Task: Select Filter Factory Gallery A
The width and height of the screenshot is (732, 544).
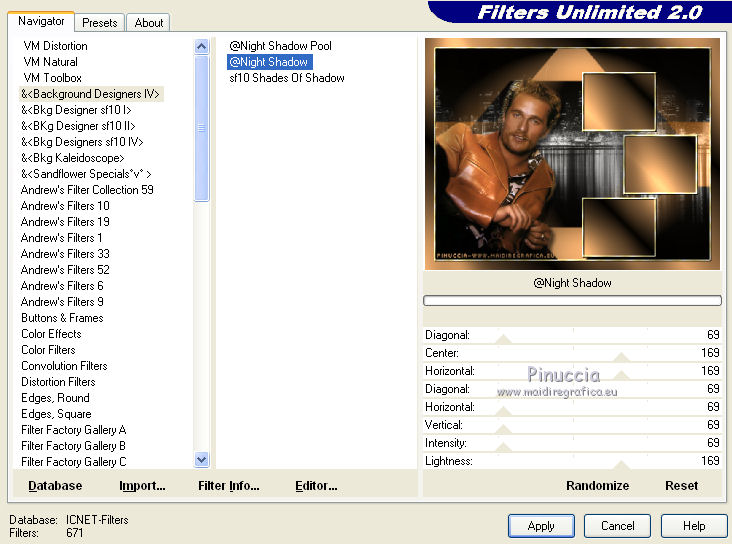Action: click(74, 430)
